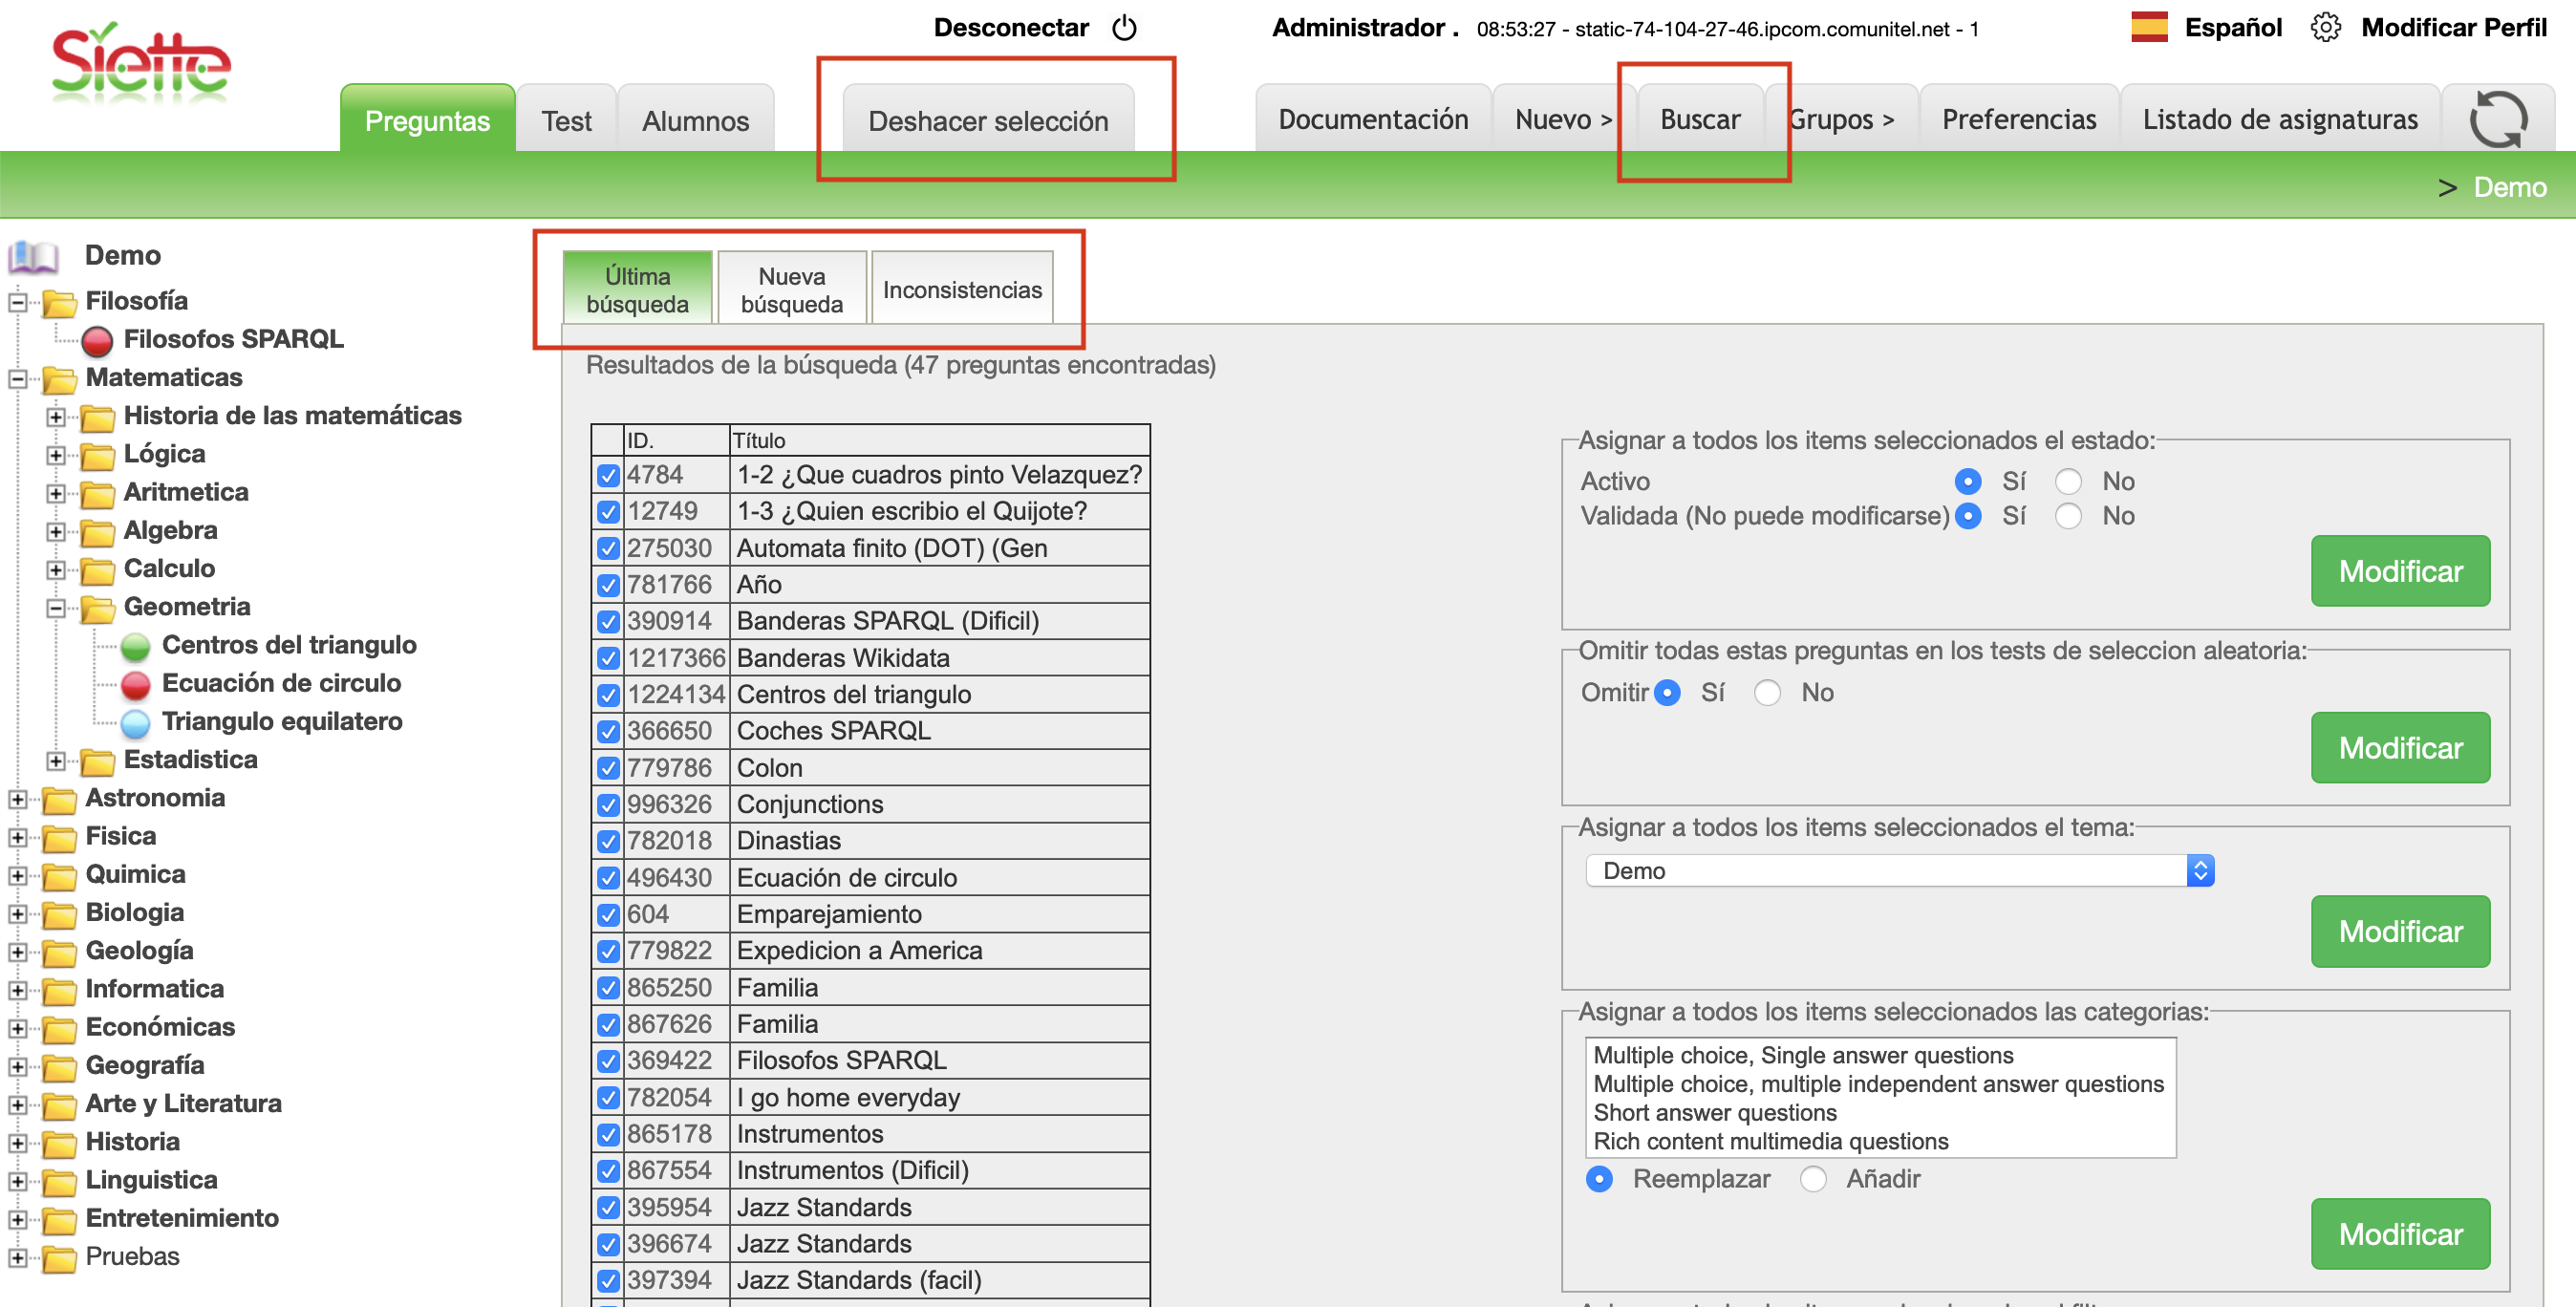
Task: Select Short answer questions in the categories list
Action: 1714,1113
